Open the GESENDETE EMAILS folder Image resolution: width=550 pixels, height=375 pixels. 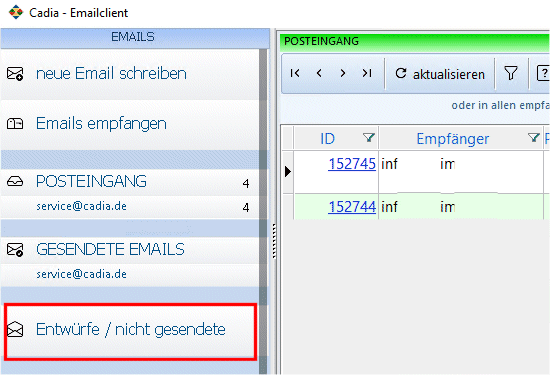110,249
